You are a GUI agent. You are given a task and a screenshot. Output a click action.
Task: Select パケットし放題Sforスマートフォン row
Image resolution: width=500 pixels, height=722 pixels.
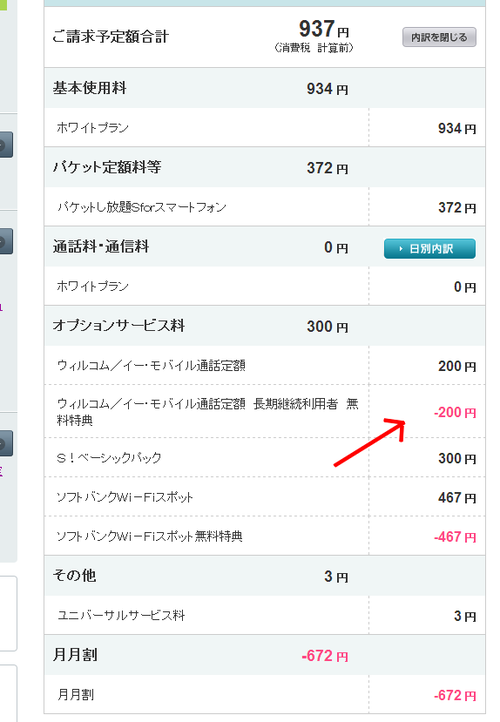pos(265,207)
